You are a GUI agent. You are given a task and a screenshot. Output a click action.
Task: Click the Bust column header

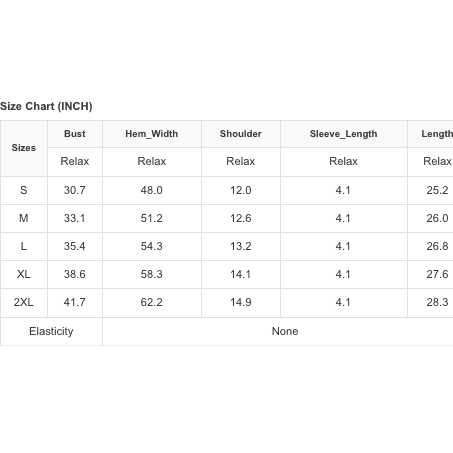click(x=75, y=134)
